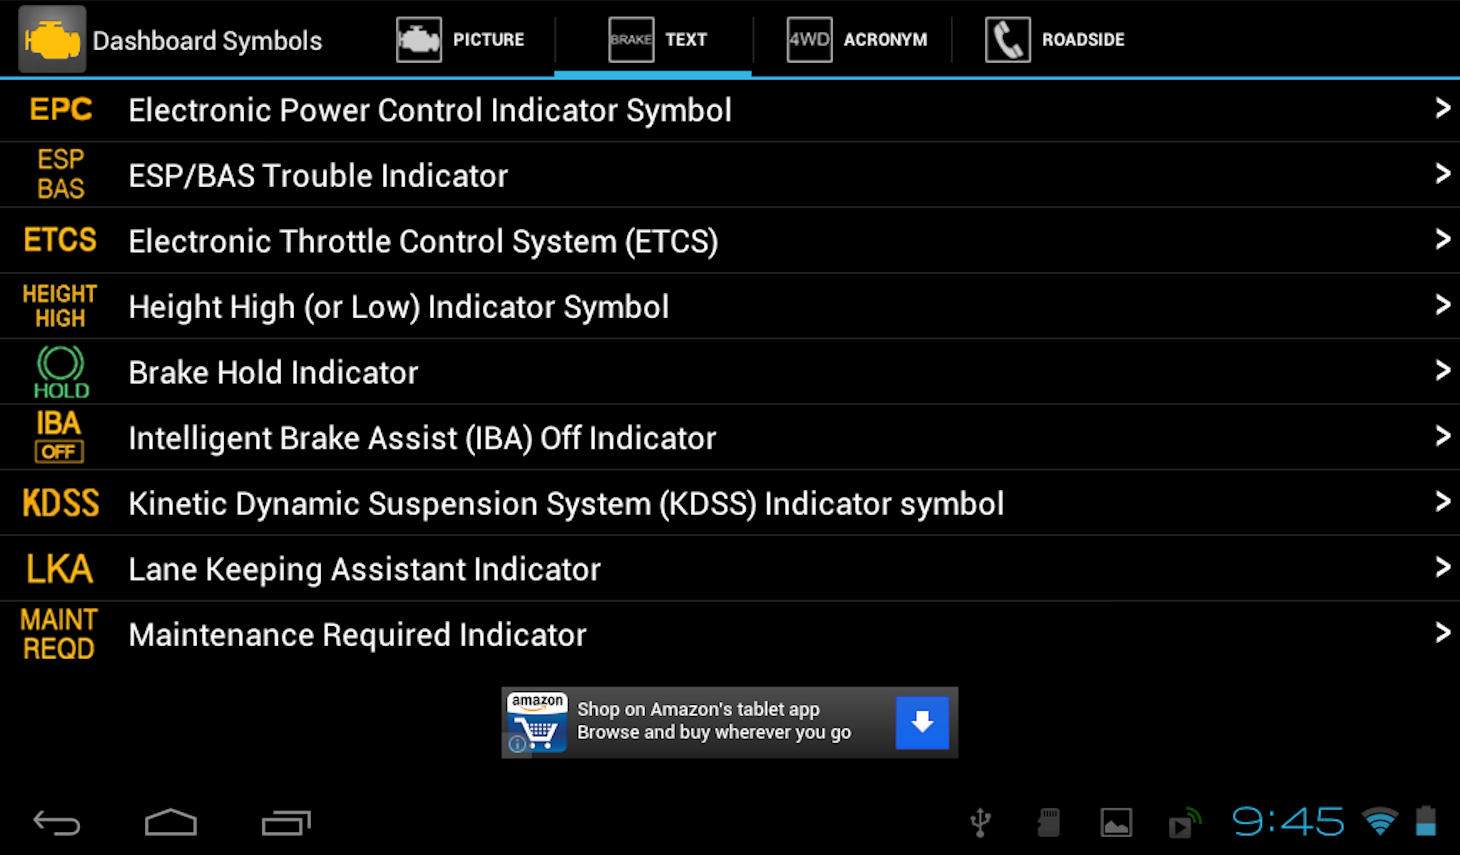
Task: Tap the IBA OFF symbol icon
Action: 59,437
